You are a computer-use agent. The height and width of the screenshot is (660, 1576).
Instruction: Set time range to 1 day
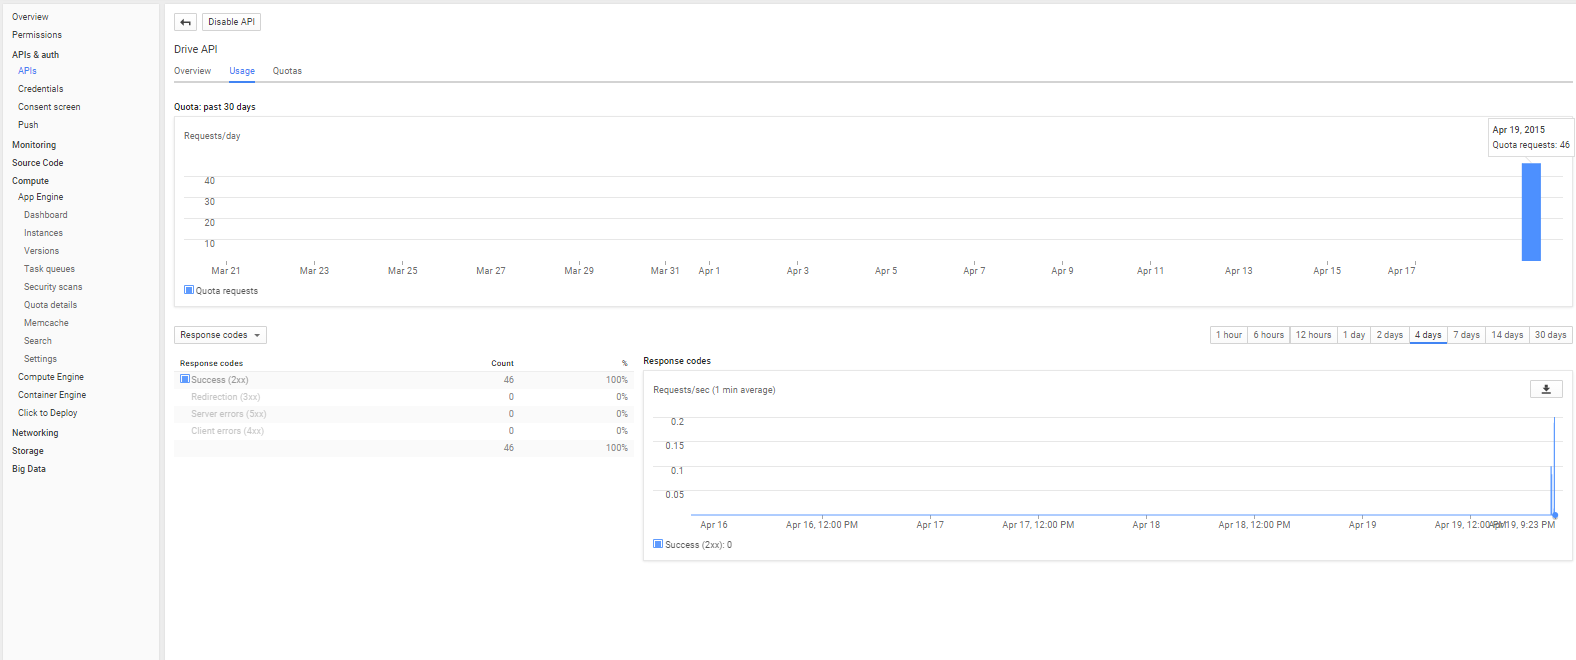click(x=1354, y=335)
